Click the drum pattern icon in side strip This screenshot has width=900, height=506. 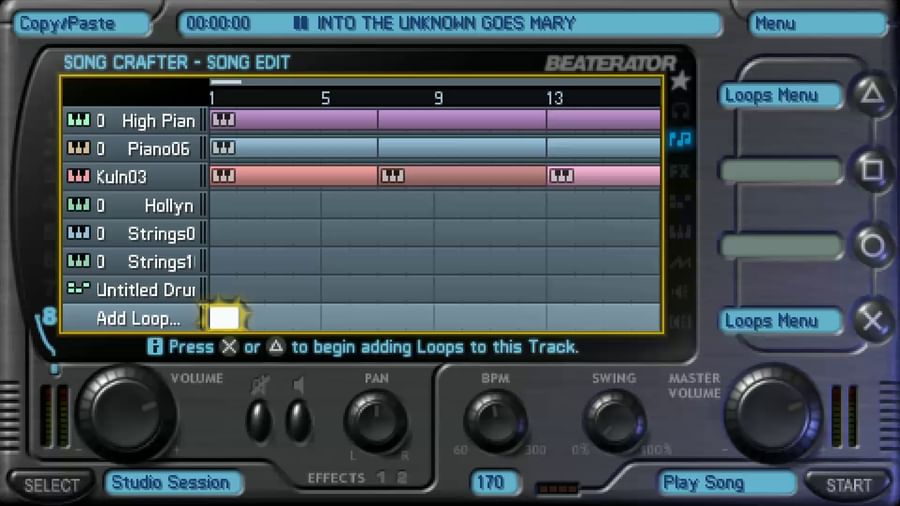coord(680,202)
